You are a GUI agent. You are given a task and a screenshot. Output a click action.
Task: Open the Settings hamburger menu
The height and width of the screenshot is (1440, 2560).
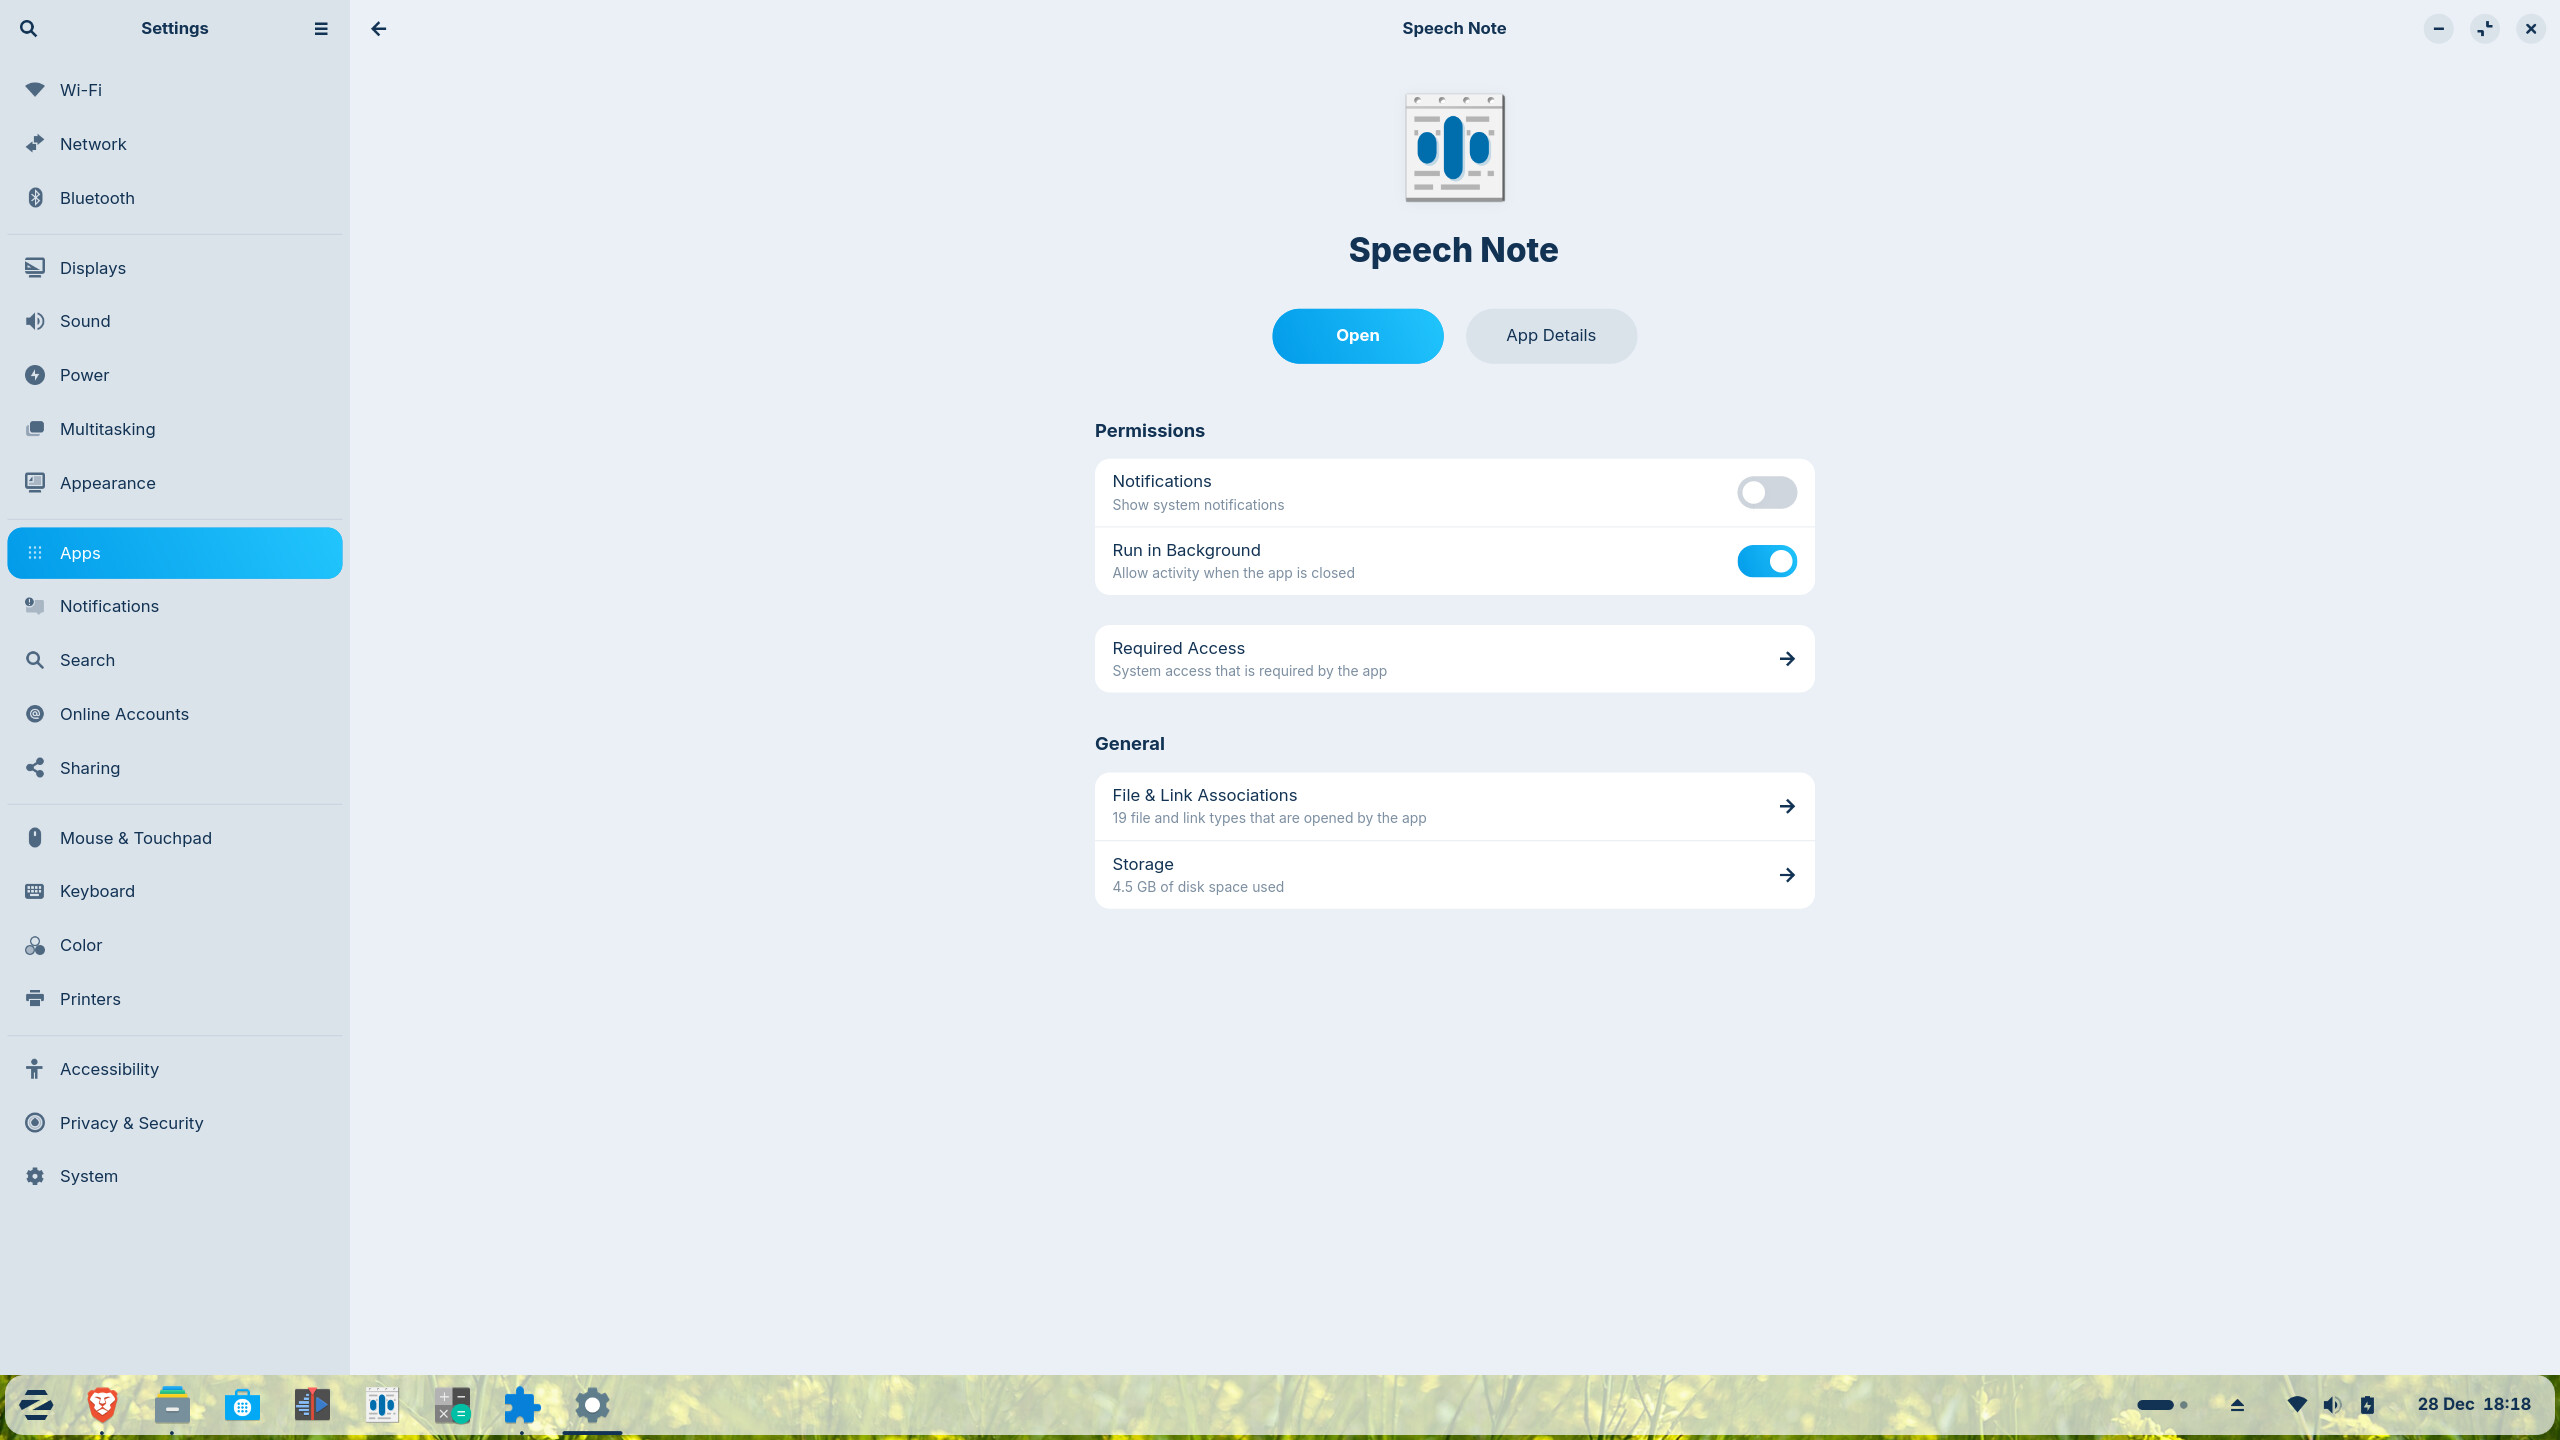(321, 28)
